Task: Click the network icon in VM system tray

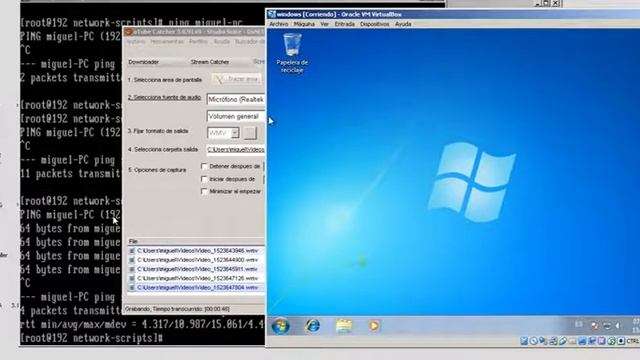Action: [x=607, y=325]
